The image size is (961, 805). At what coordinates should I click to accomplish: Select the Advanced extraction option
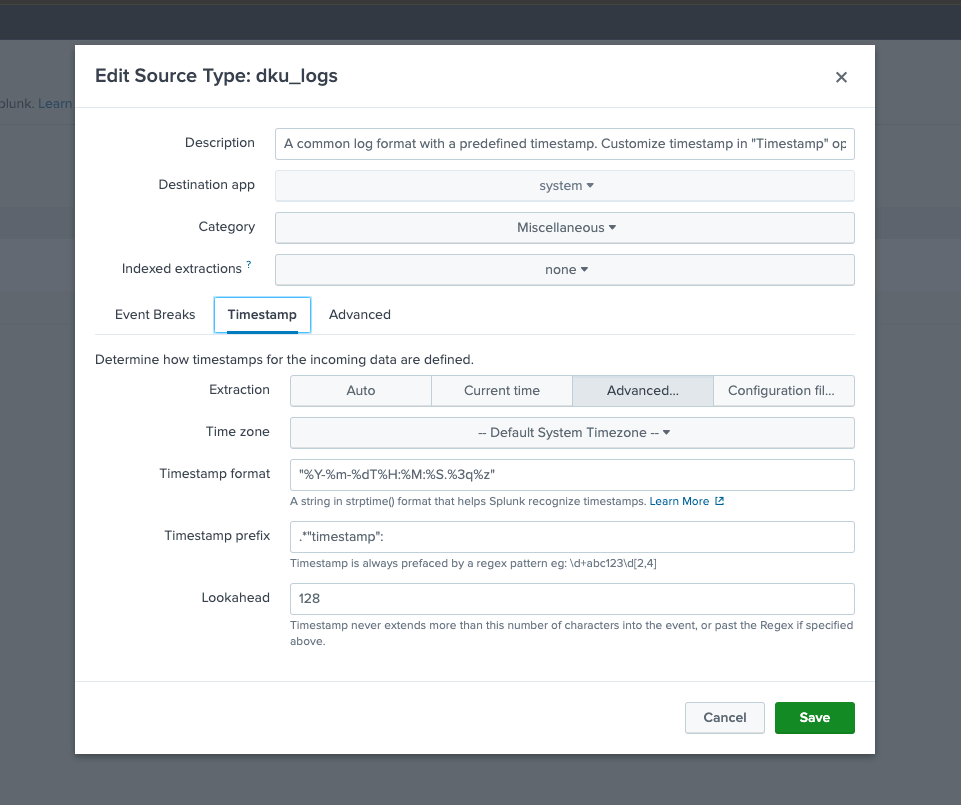pyautogui.click(x=642, y=390)
